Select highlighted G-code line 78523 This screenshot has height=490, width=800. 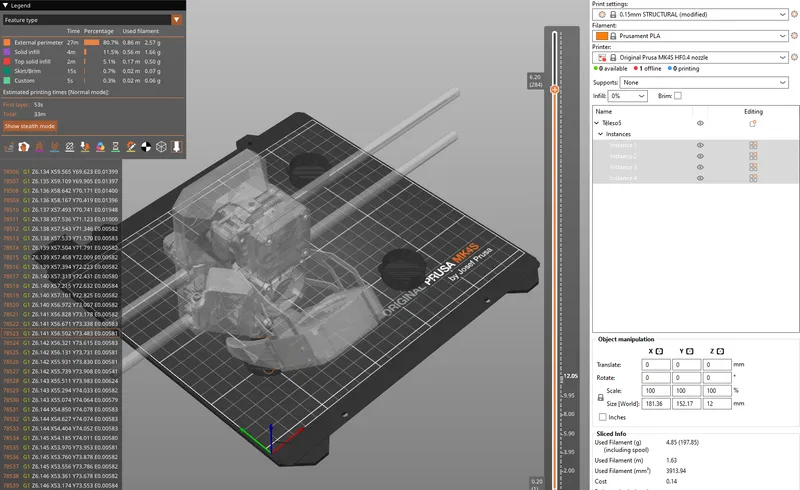pyautogui.click(x=60, y=333)
